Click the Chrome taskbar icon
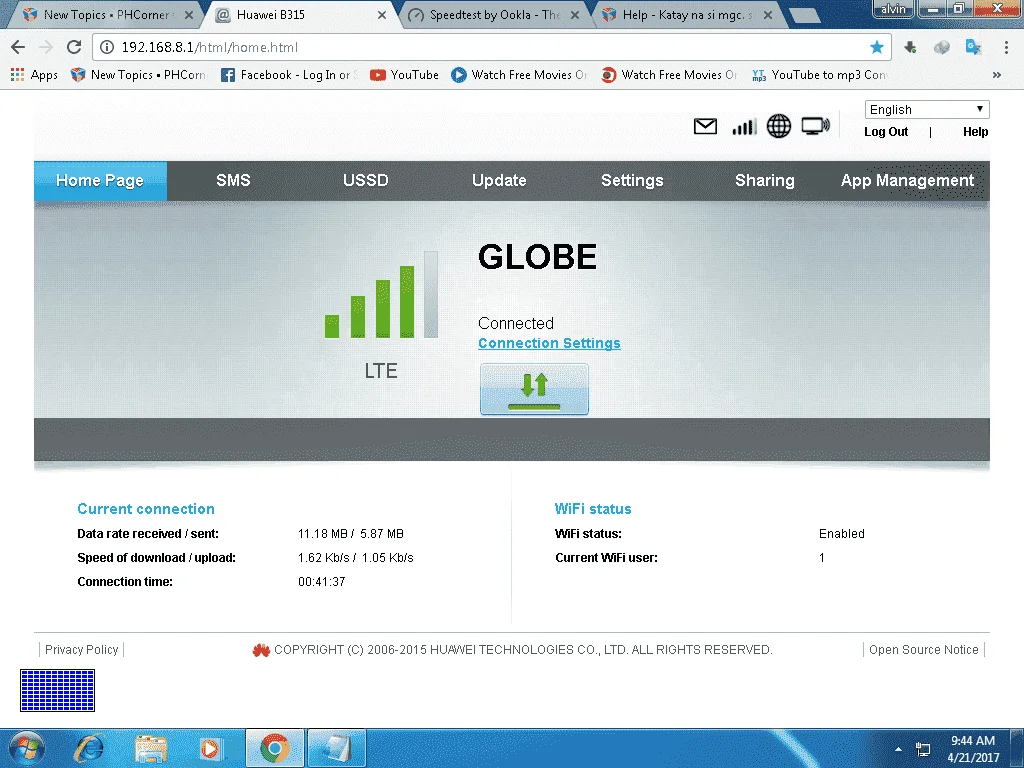Screen dimensions: 1024x768 (274, 748)
